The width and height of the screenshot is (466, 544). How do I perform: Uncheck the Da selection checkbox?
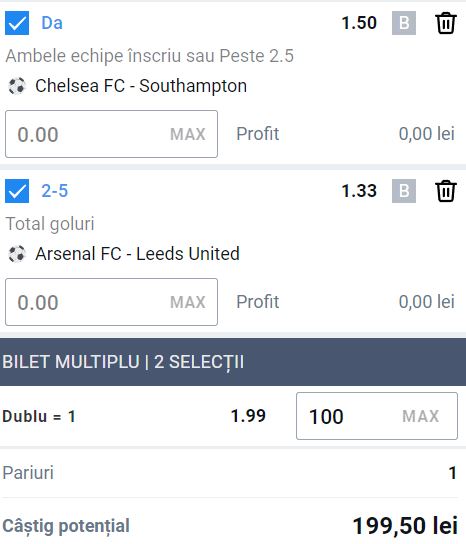(x=17, y=23)
